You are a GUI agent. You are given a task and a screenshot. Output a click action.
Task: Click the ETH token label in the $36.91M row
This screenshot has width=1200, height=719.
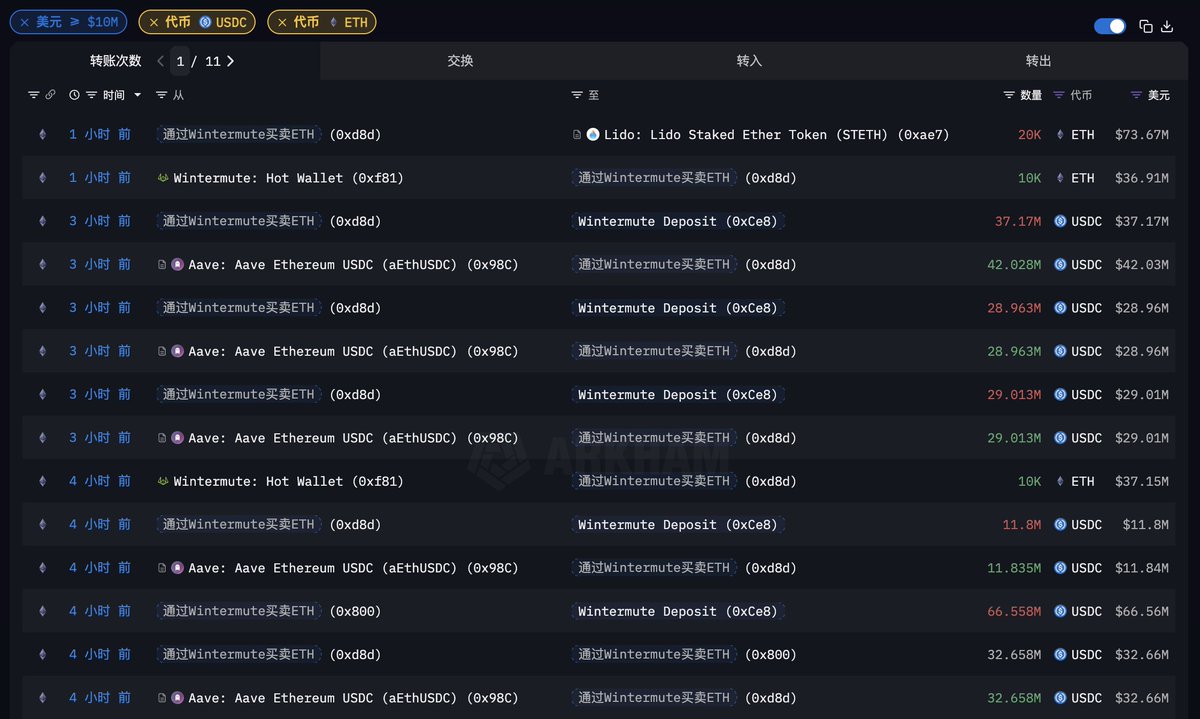coord(1083,178)
